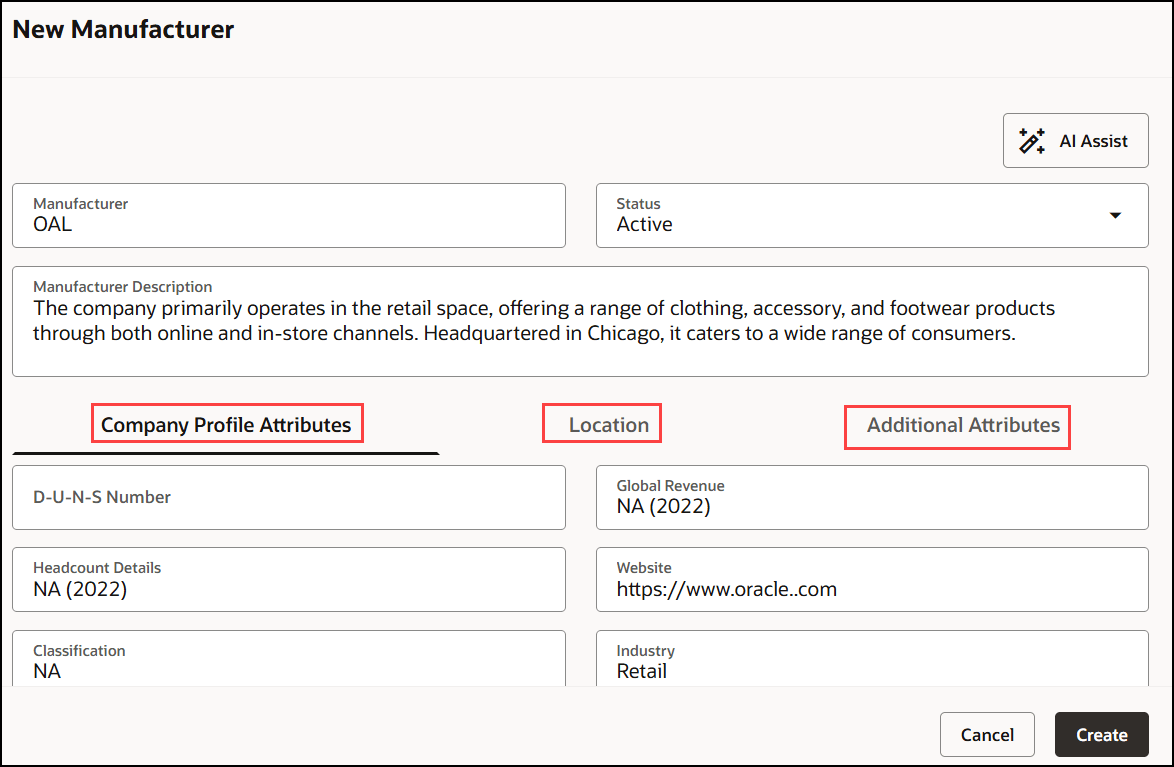Click the empty D-U-N-S Number field
The width and height of the screenshot is (1174, 767).
coord(289,497)
